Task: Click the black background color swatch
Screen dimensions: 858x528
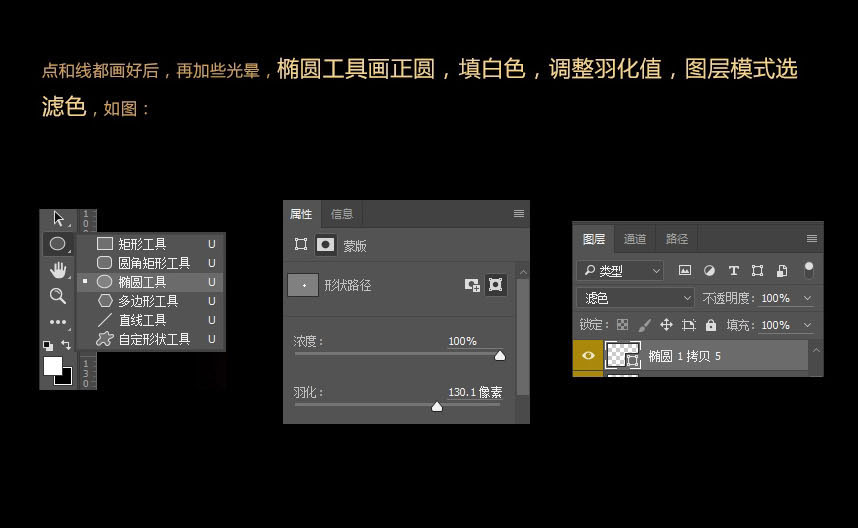Action: [x=66, y=378]
